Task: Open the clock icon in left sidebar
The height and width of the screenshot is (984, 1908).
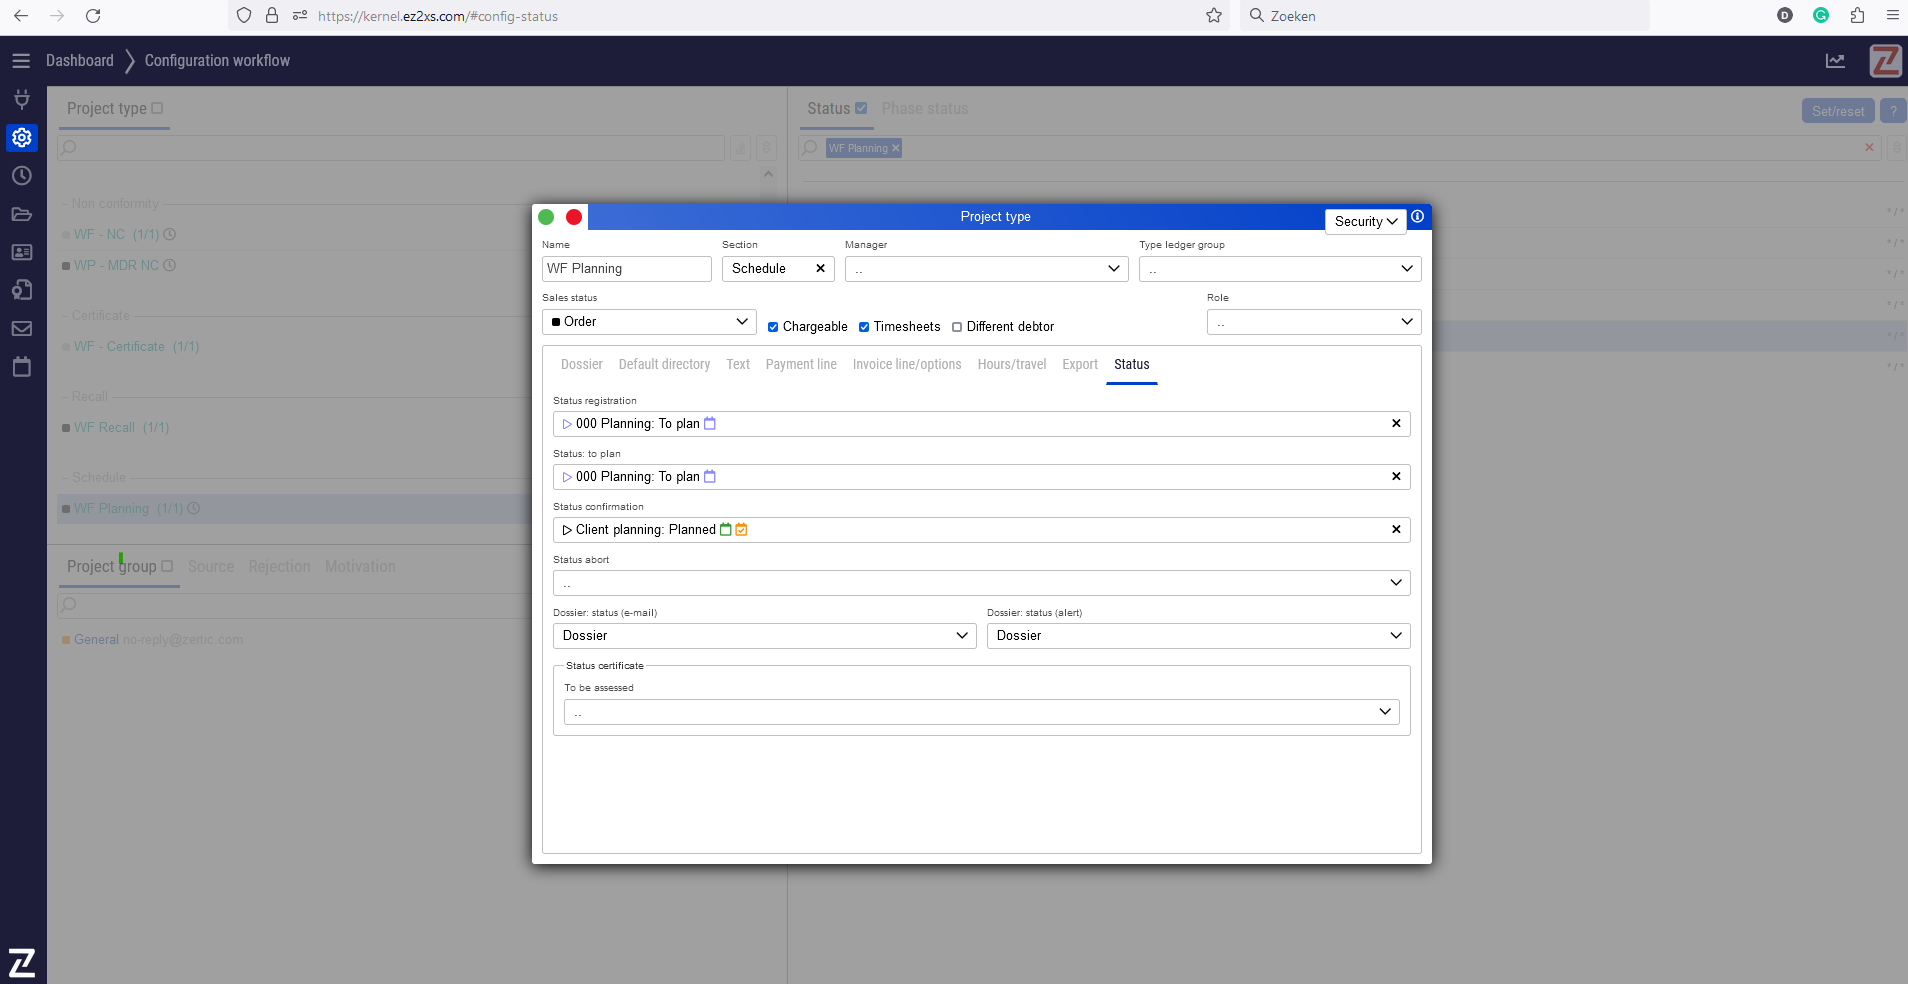Action: pos(22,176)
